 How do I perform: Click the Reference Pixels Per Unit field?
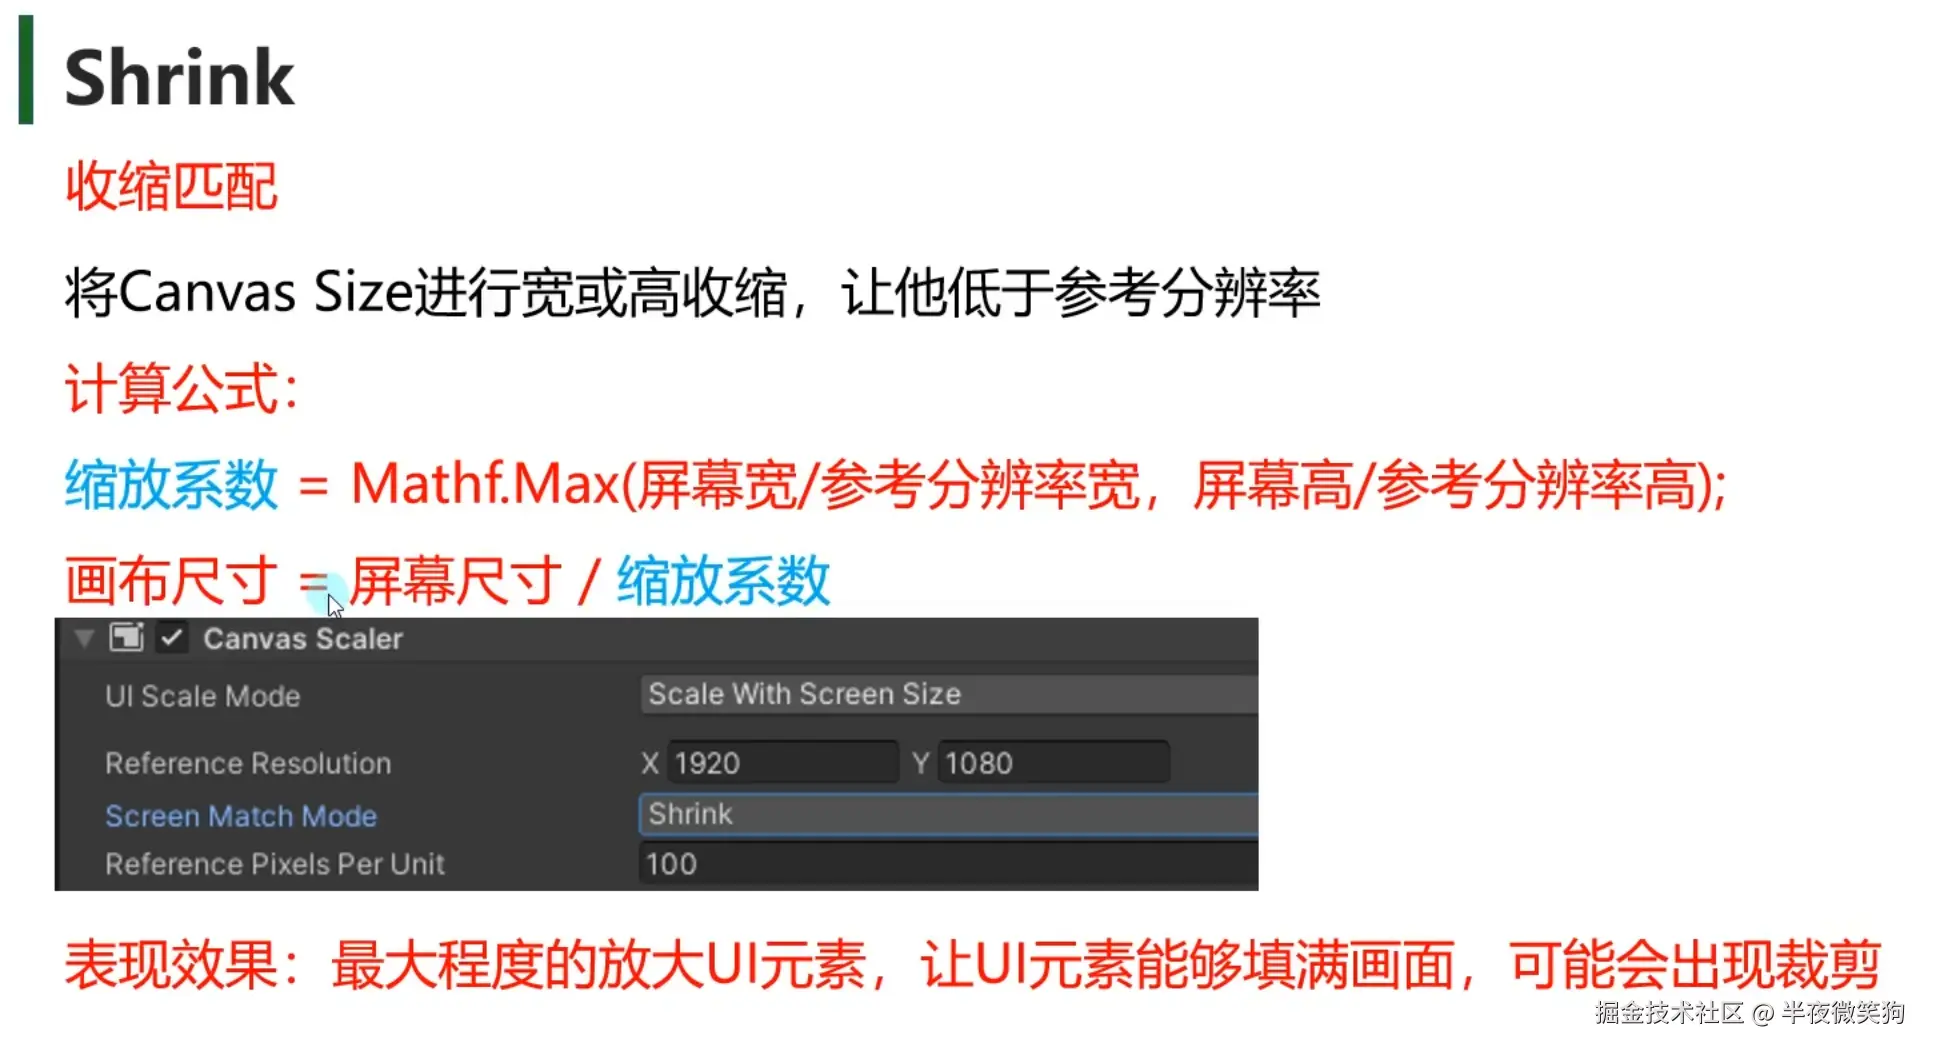[948, 864]
